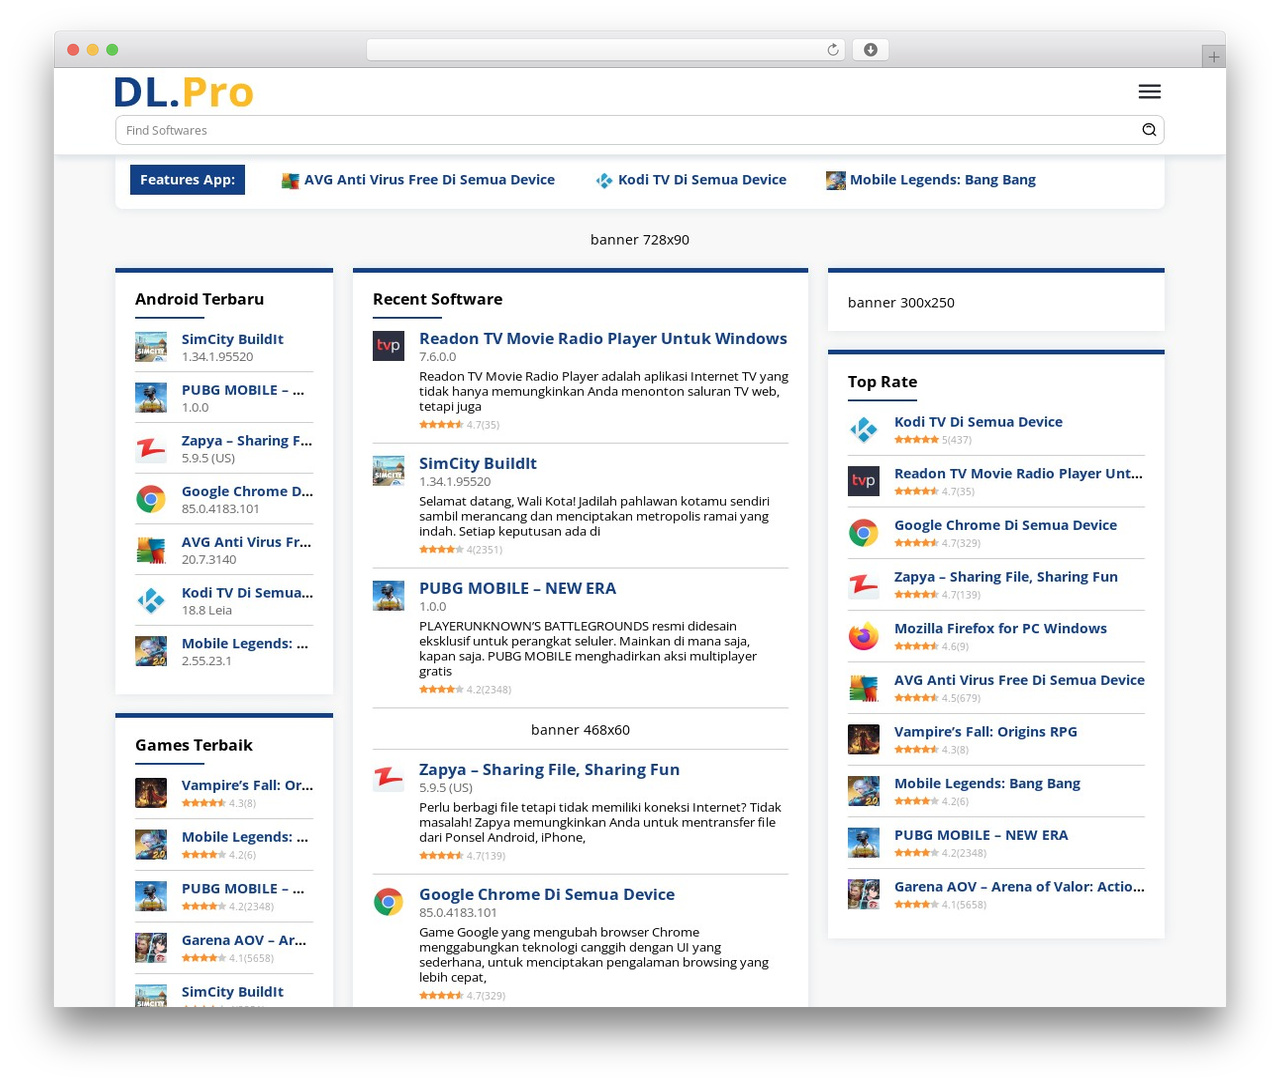Click Garena AOV icon in Games Terbaik
The width and height of the screenshot is (1280, 1084).
pyautogui.click(x=151, y=948)
